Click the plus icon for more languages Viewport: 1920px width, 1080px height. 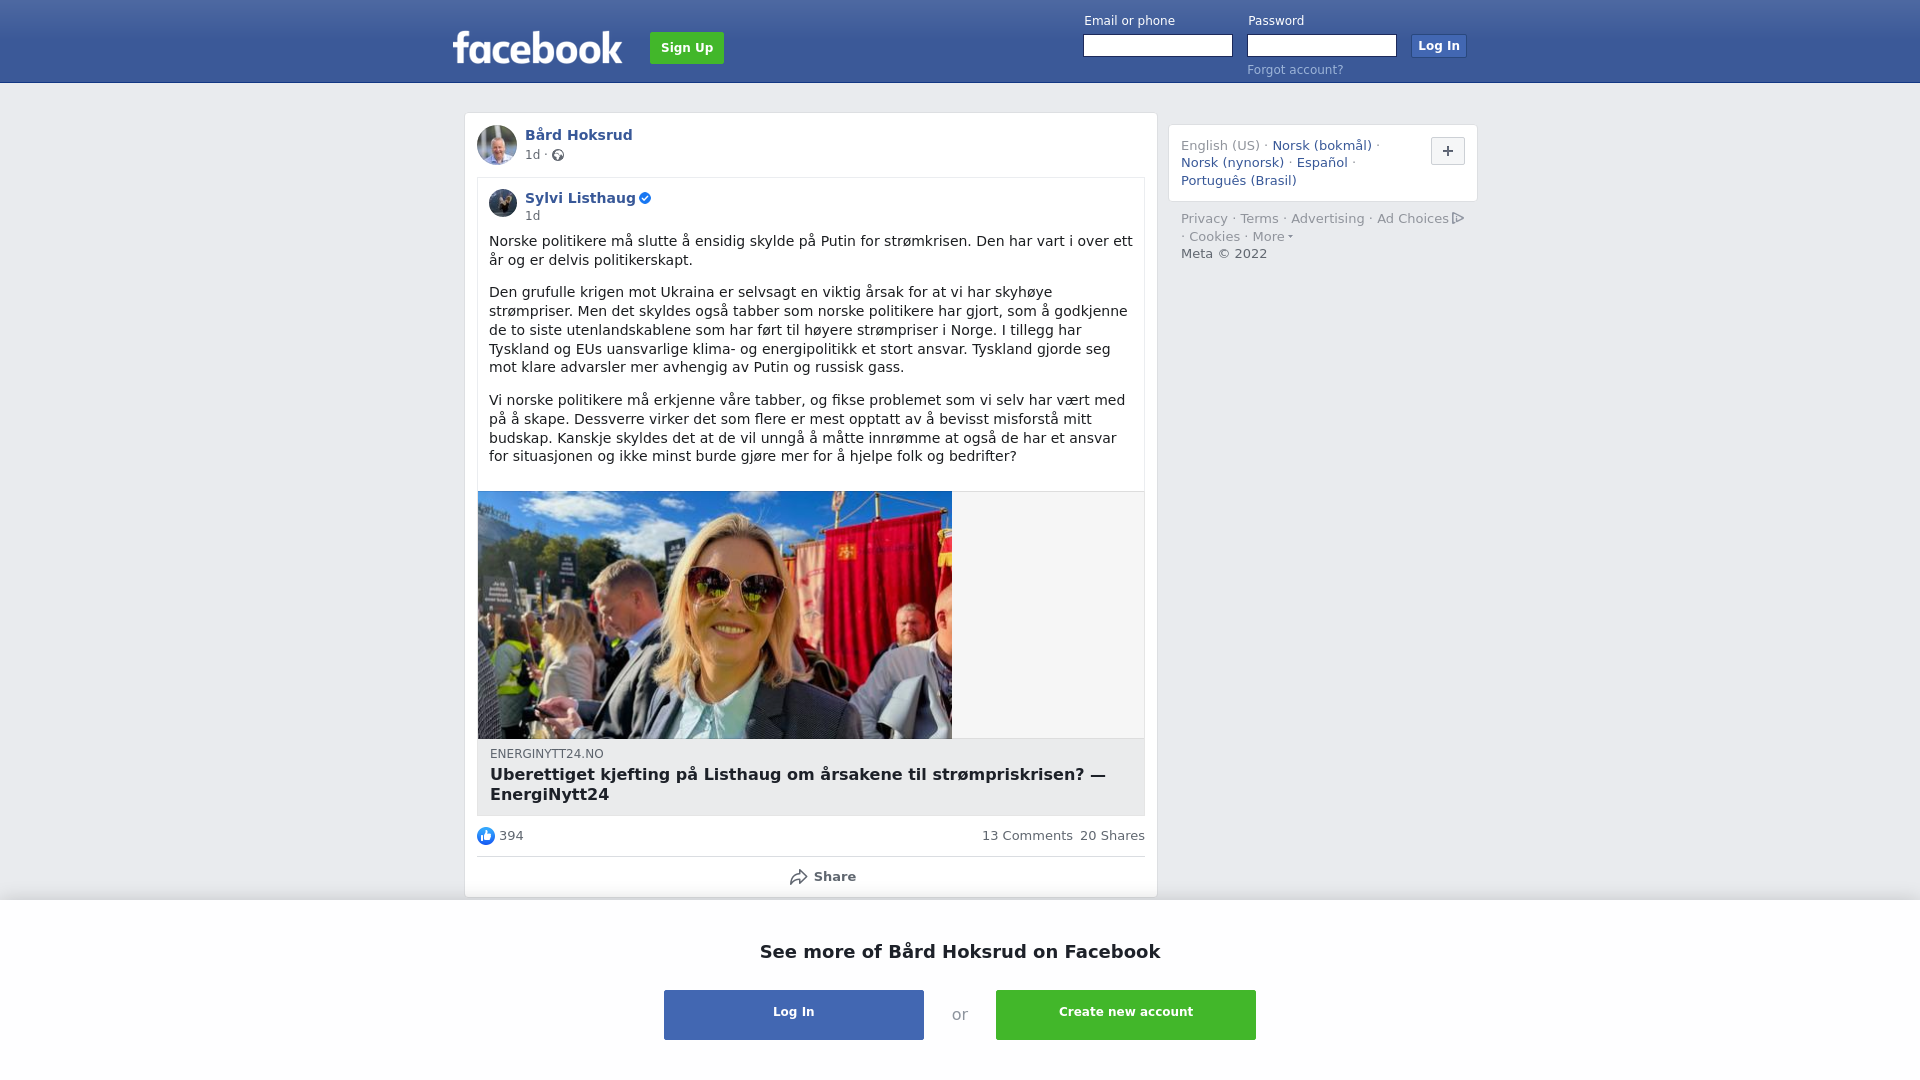1448,151
